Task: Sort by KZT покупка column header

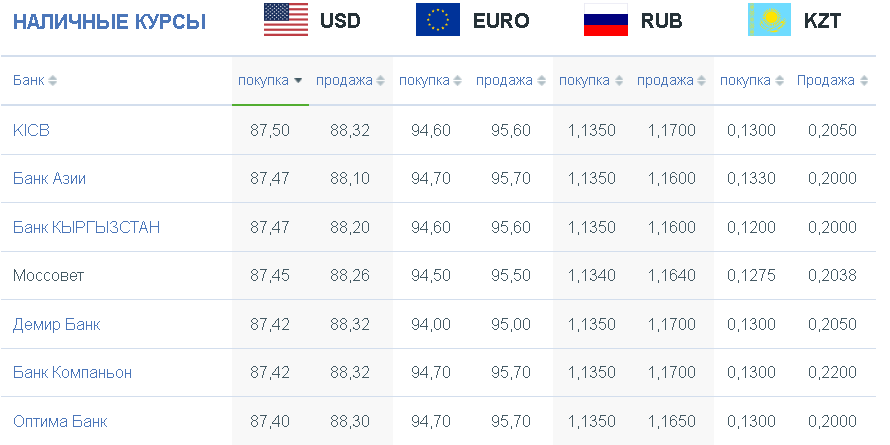Action: (752, 81)
